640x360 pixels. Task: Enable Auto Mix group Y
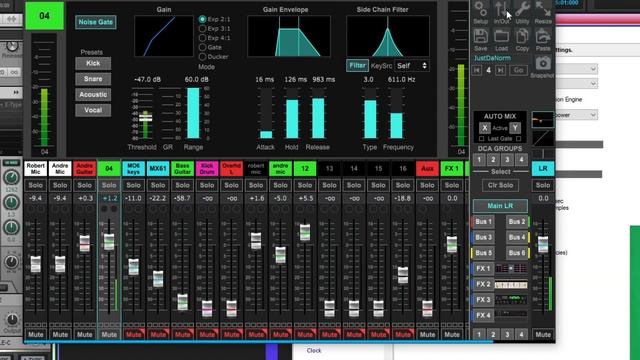click(x=515, y=128)
